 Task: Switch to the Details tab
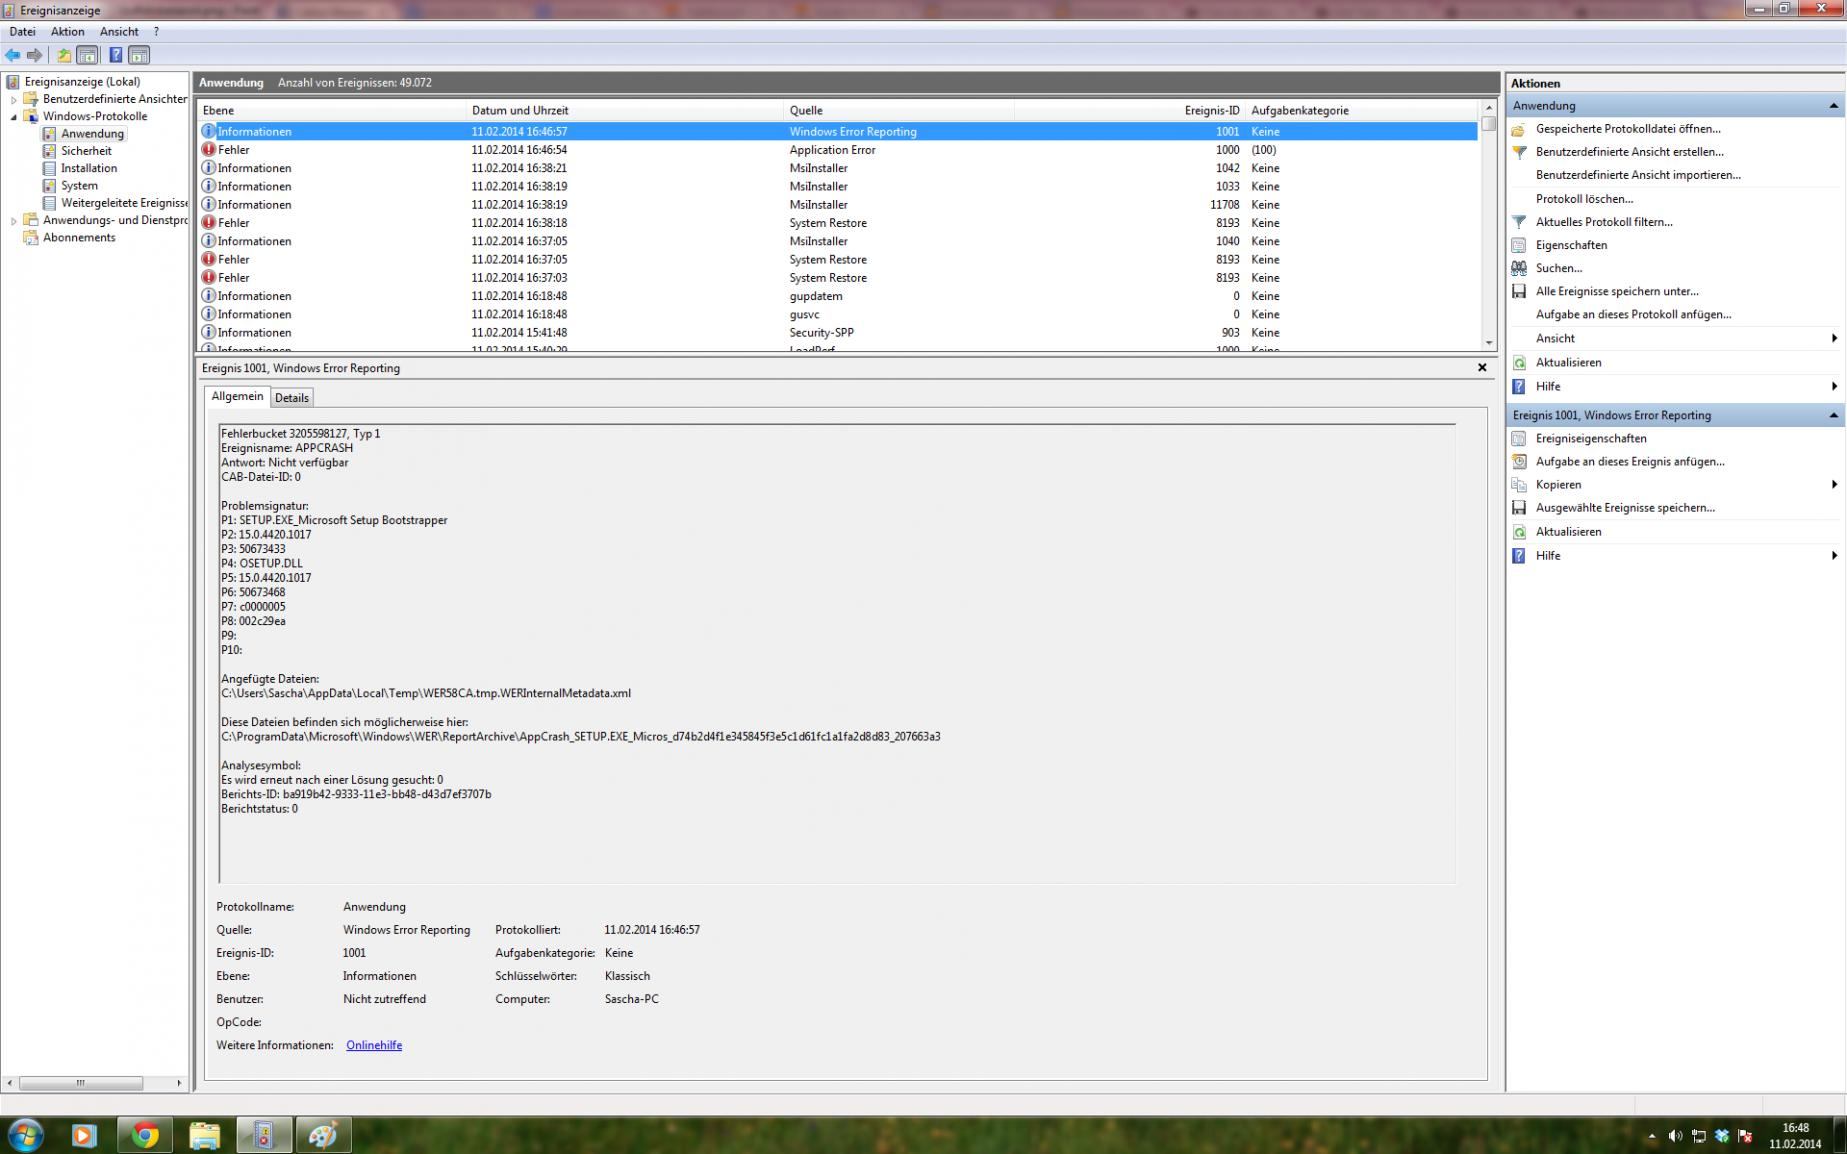[x=292, y=398]
